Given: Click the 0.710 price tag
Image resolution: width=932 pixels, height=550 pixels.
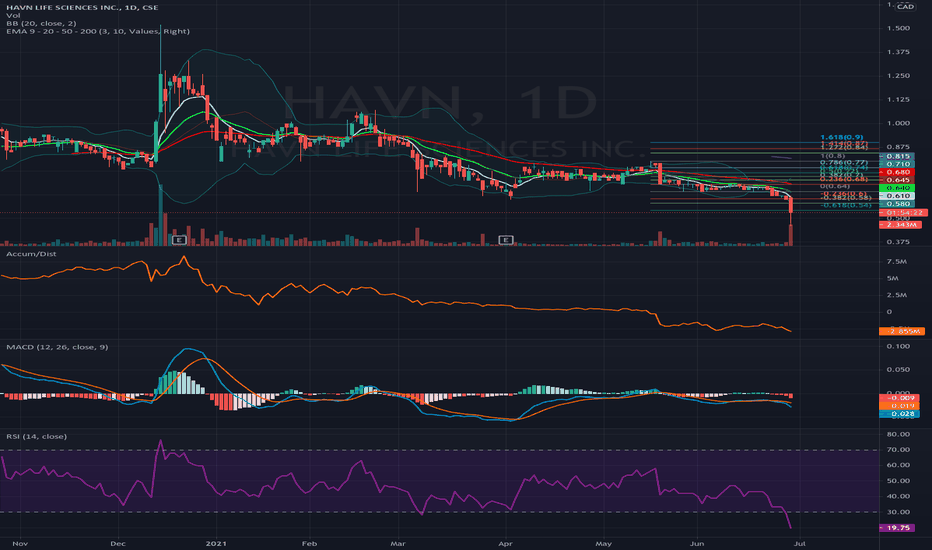Looking at the screenshot, I should coord(897,164).
